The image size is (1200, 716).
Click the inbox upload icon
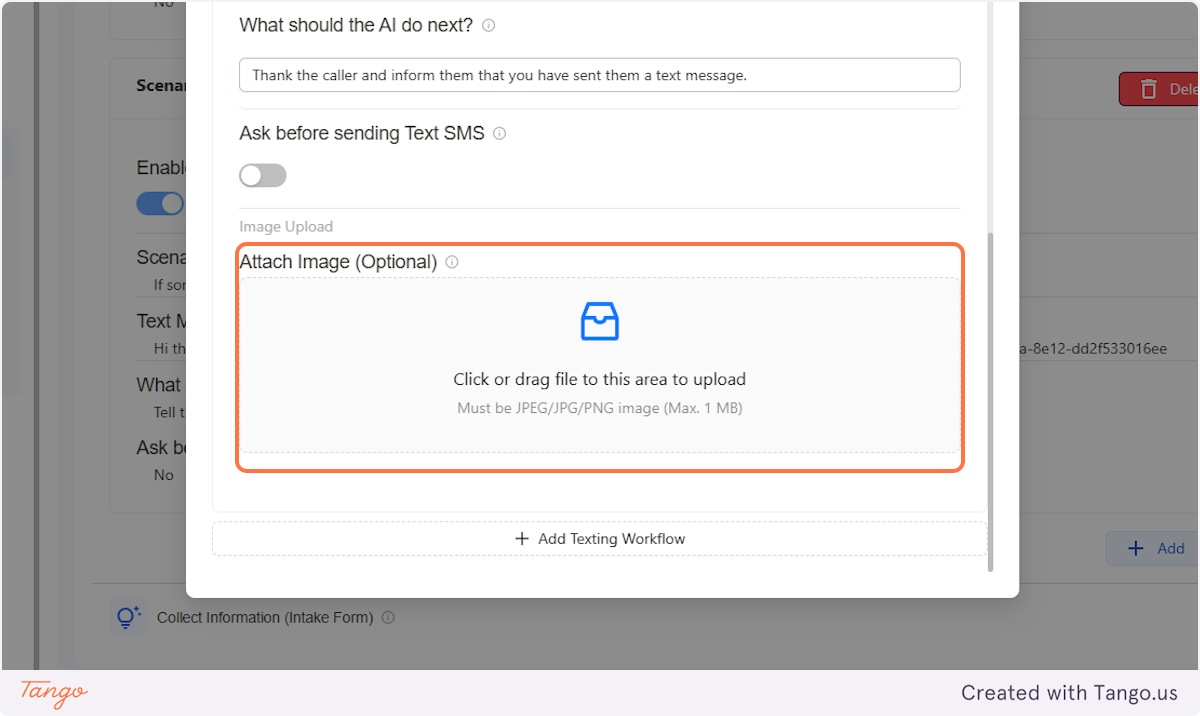[x=600, y=321]
